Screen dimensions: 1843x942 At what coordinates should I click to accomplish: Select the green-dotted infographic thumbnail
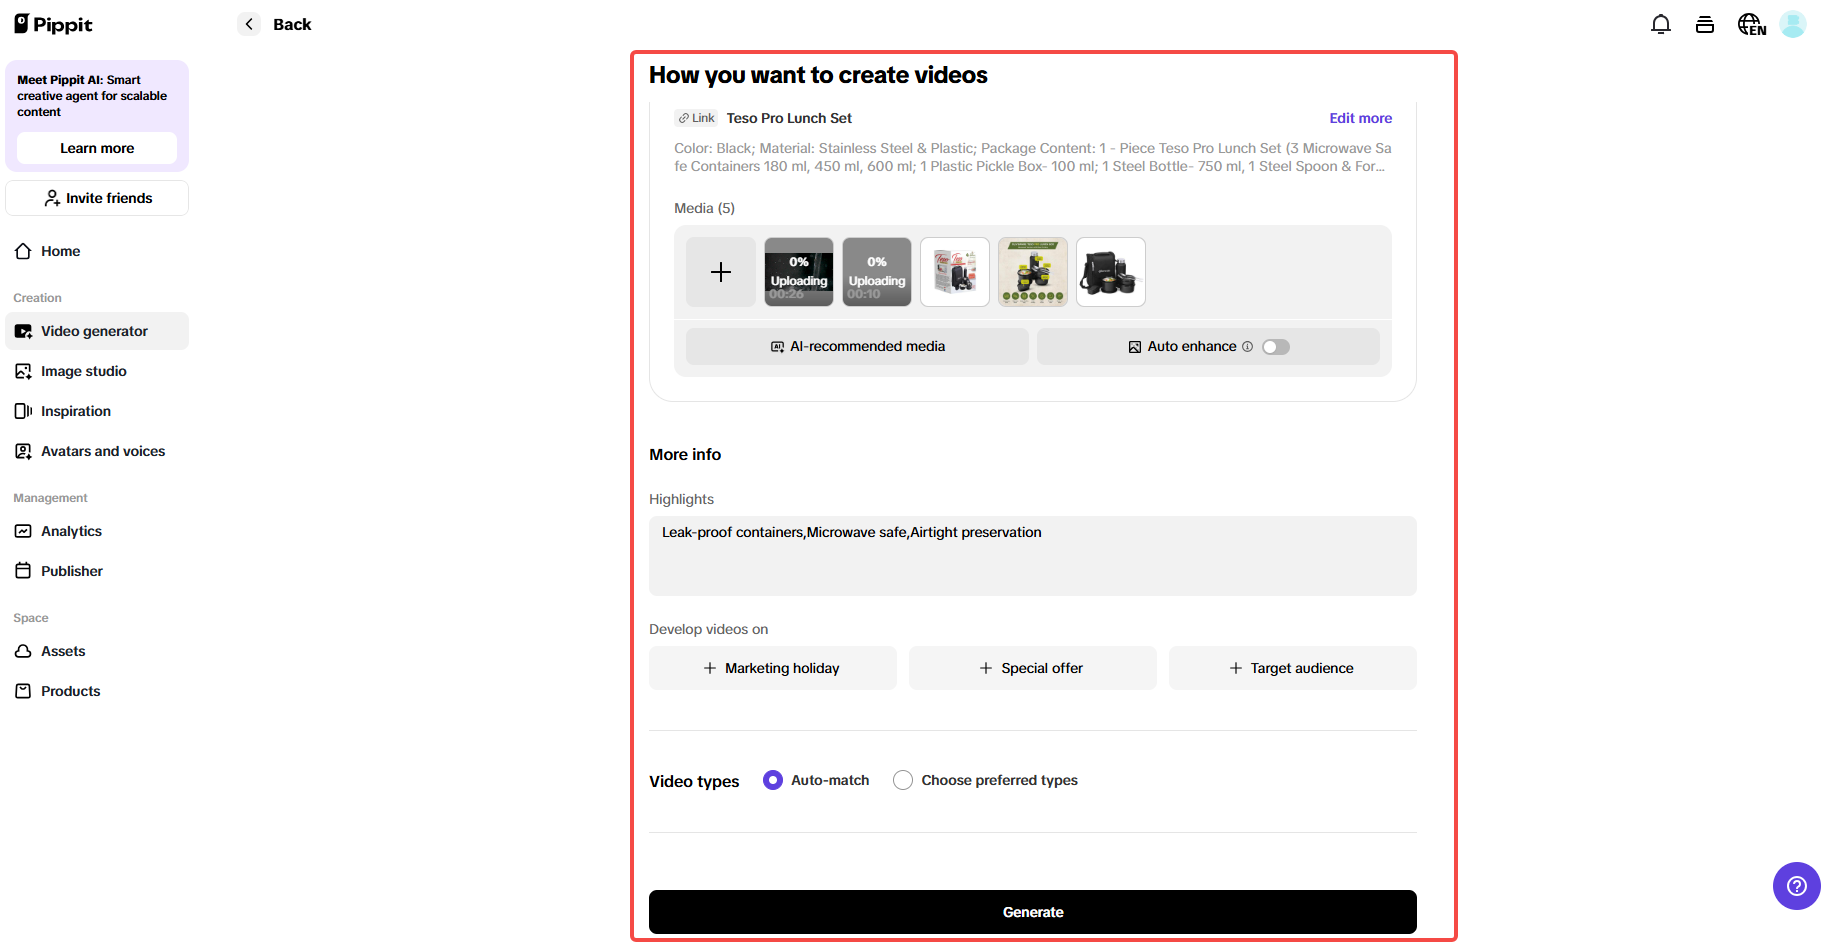point(1033,272)
